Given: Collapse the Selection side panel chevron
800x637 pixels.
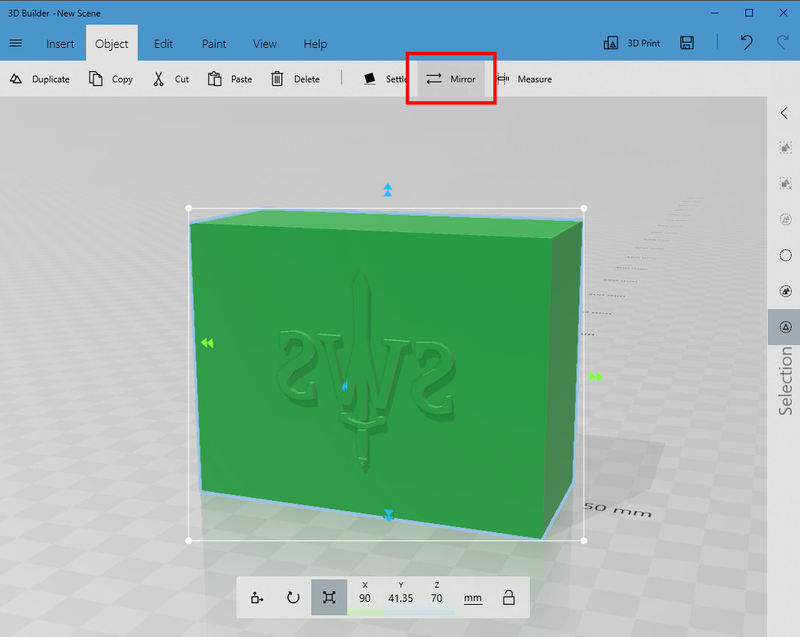Looking at the screenshot, I should point(785,113).
